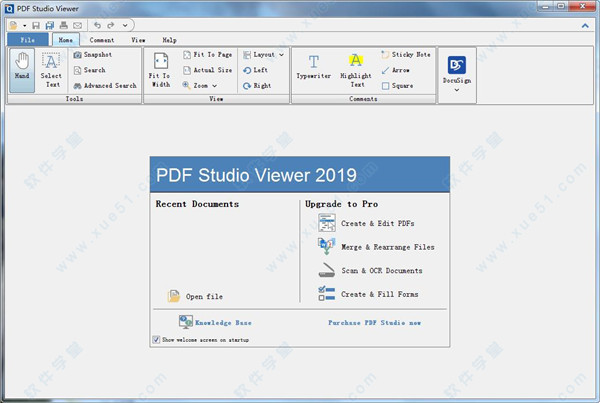Add a Sticky Note comment
The height and width of the screenshot is (403, 600).
point(406,55)
